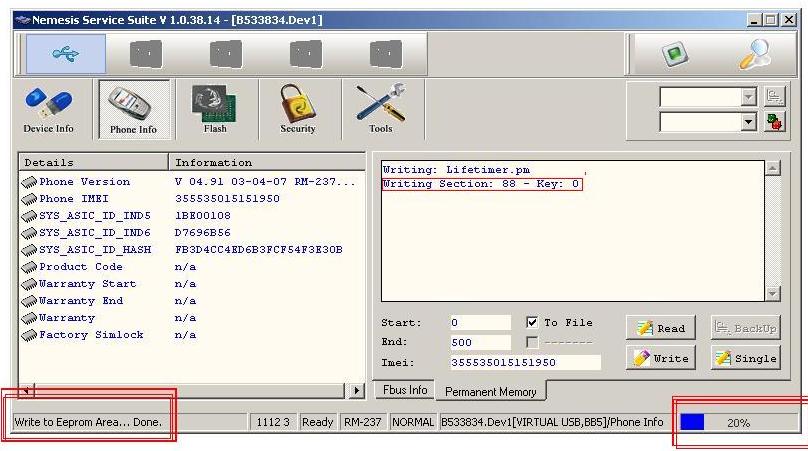Click the Start input field

[480, 323]
